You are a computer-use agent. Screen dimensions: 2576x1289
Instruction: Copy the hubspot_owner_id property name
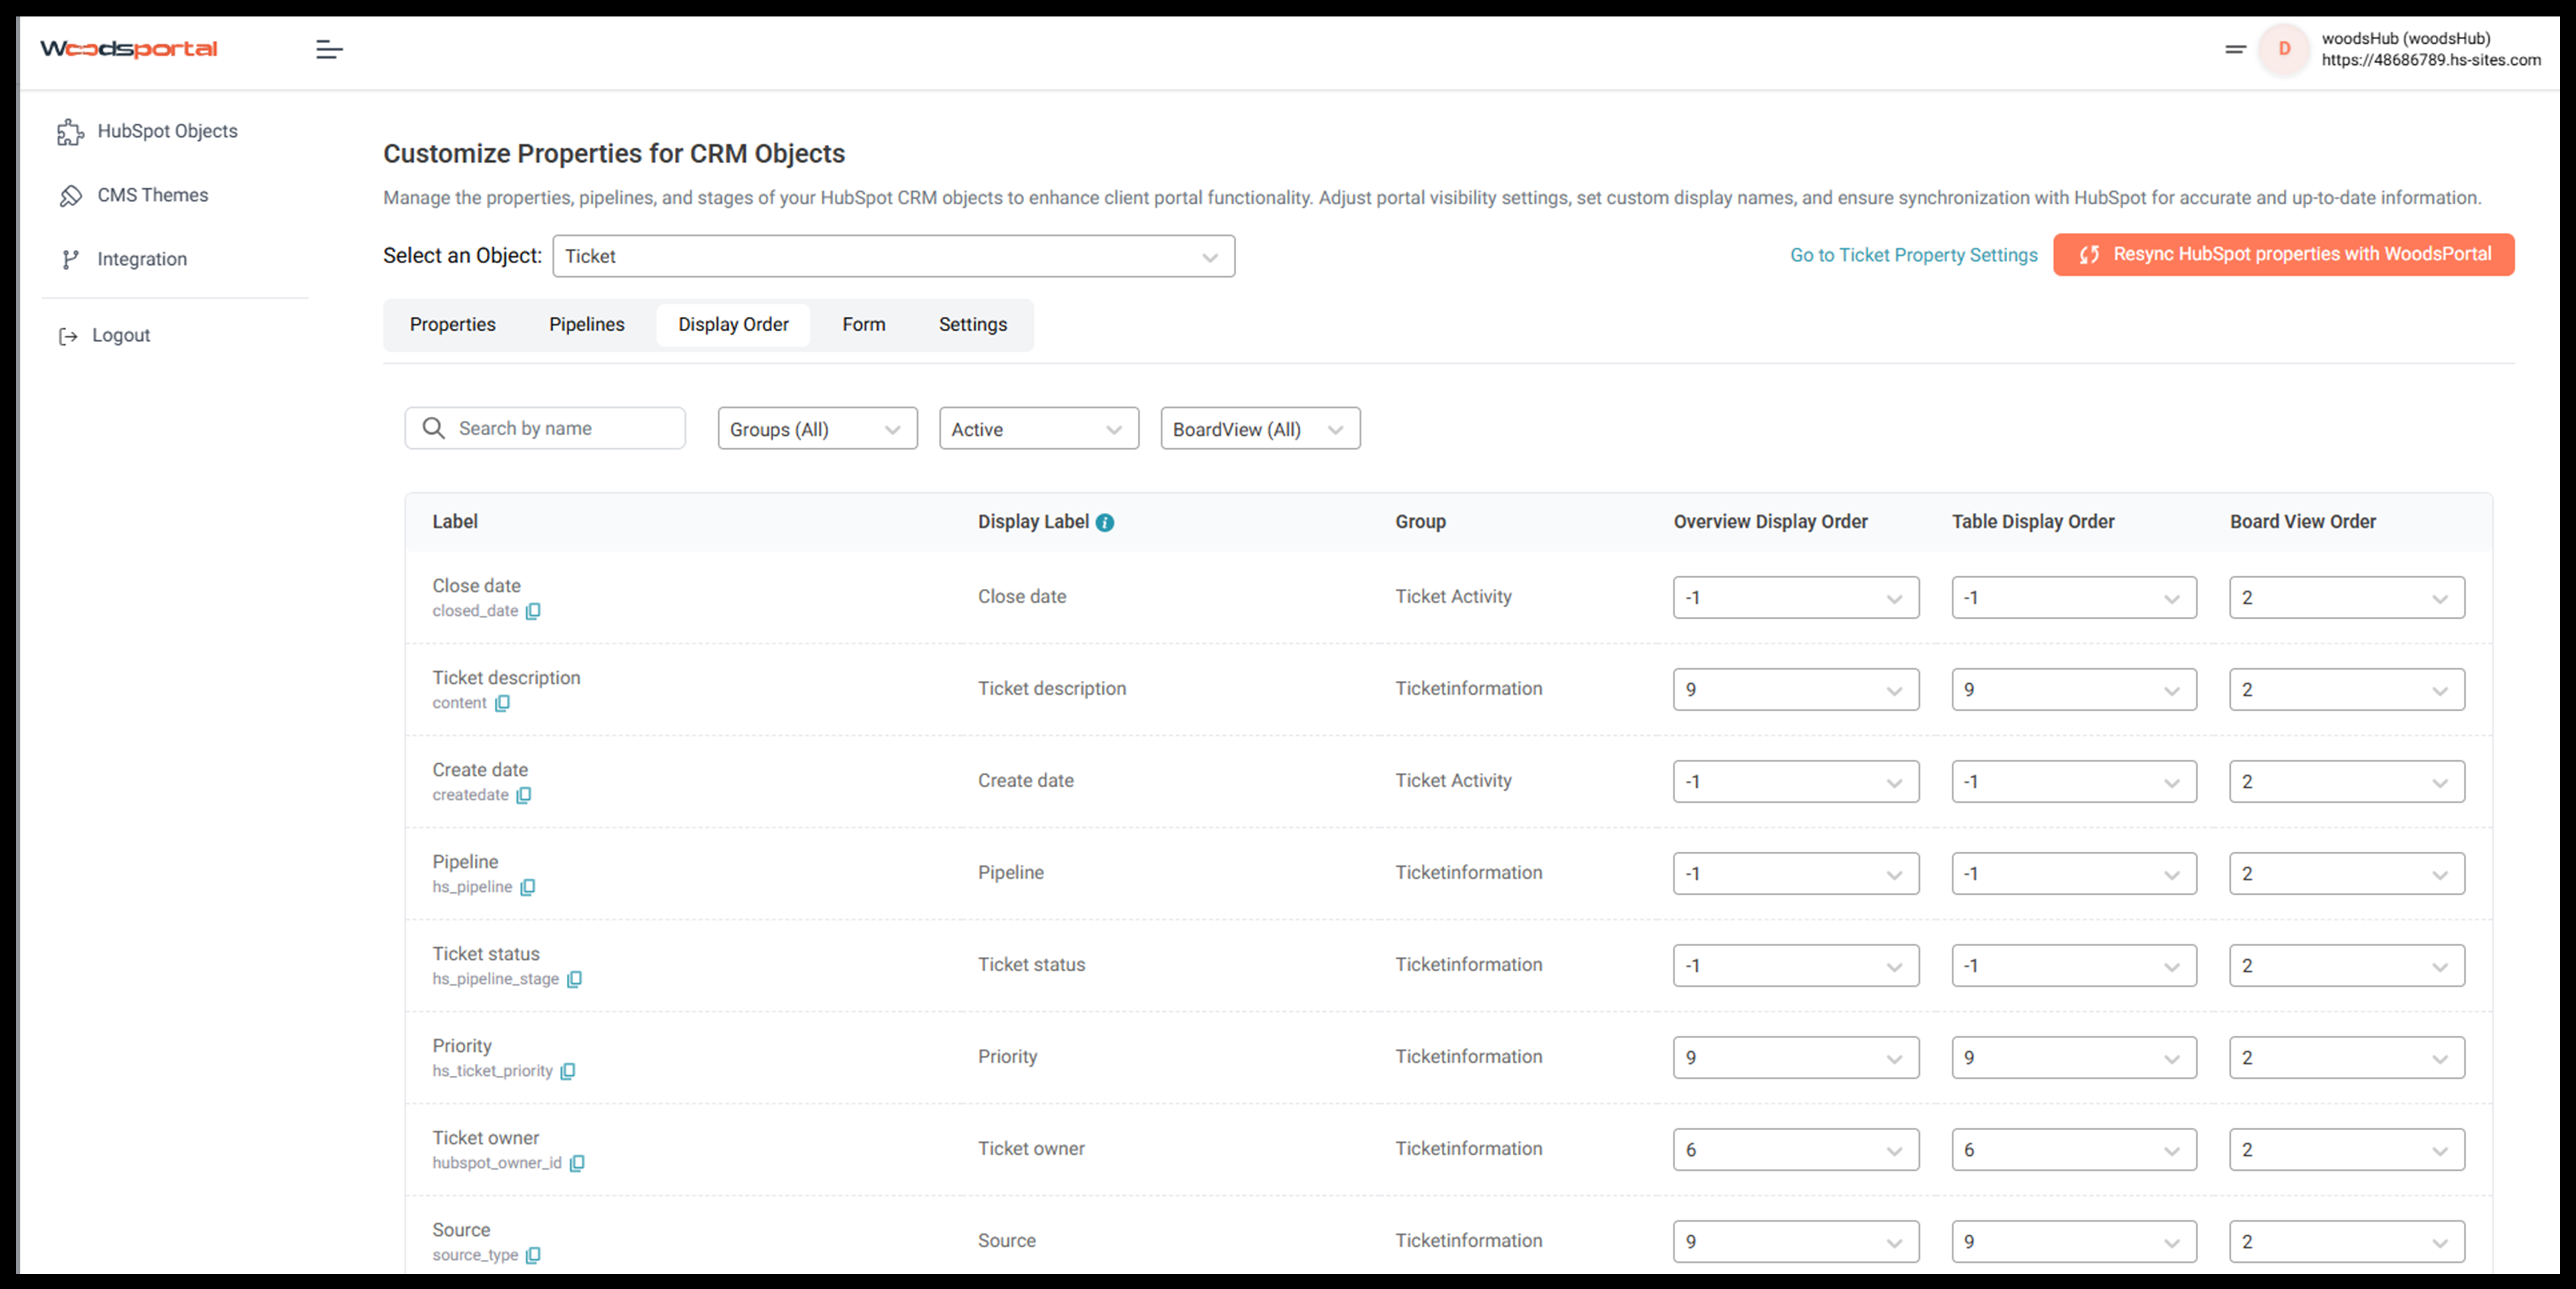577,1163
